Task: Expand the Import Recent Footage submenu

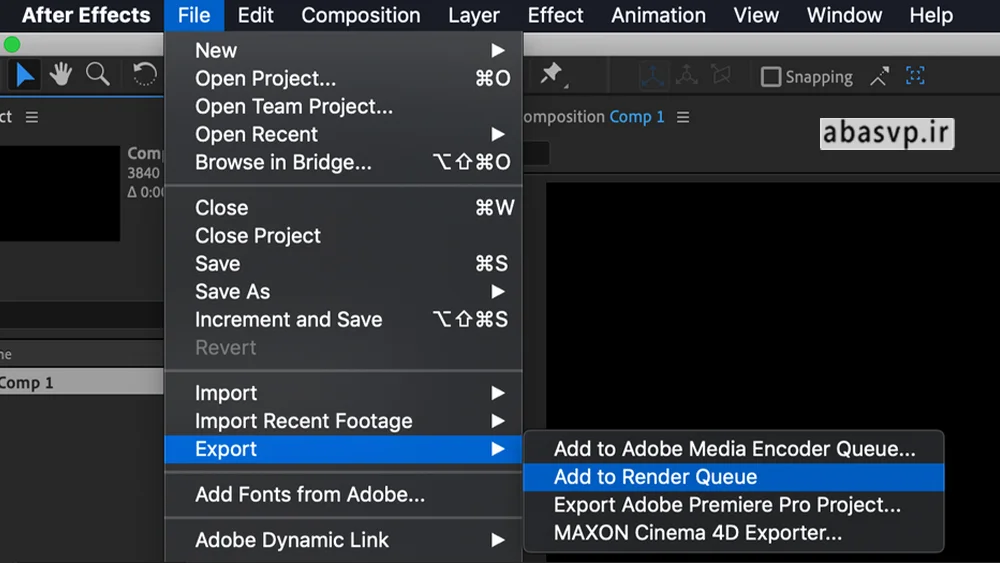Action: point(344,421)
